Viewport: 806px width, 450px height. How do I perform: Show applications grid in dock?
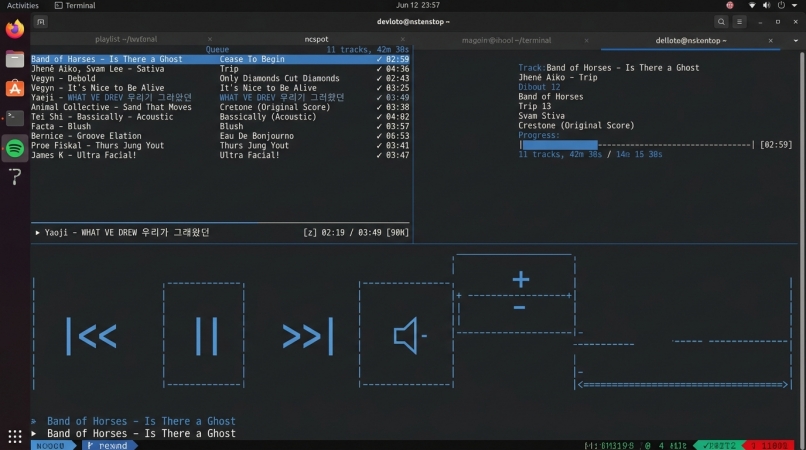[15, 436]
